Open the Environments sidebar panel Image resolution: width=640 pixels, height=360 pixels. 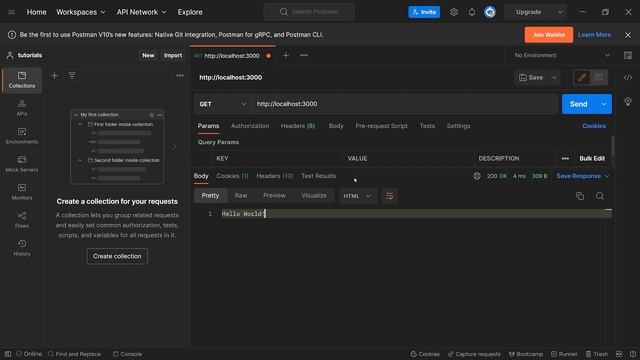pos(22,136)
